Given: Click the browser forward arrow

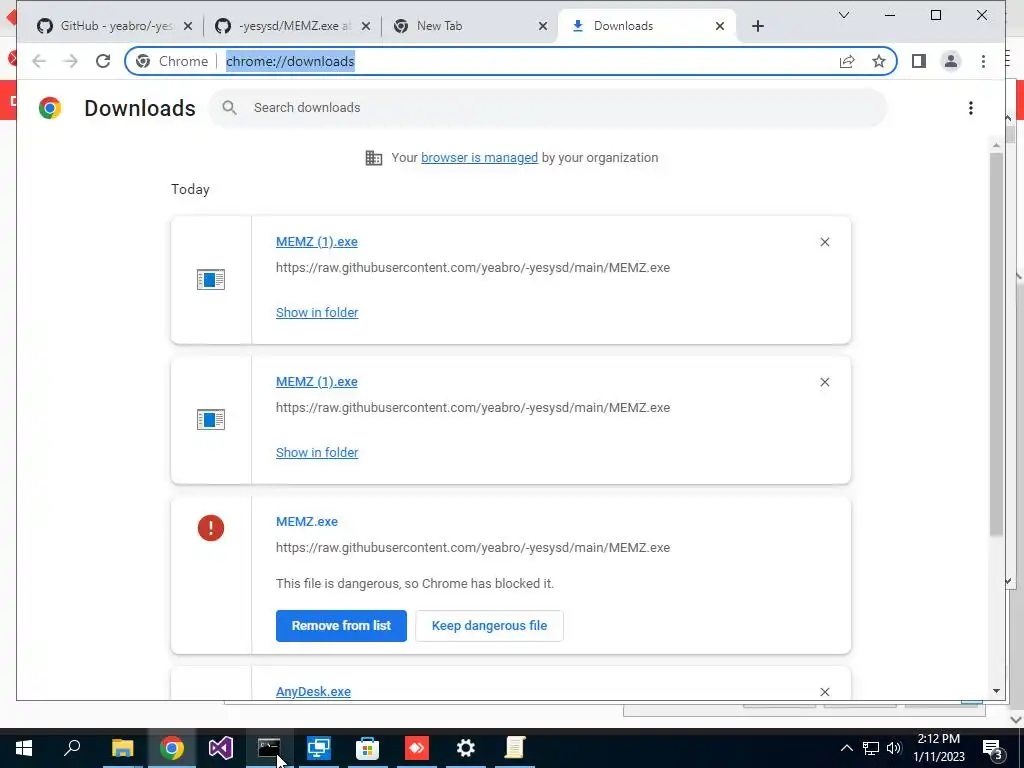Looking at the screenshot, I should [x=71, y=61].
